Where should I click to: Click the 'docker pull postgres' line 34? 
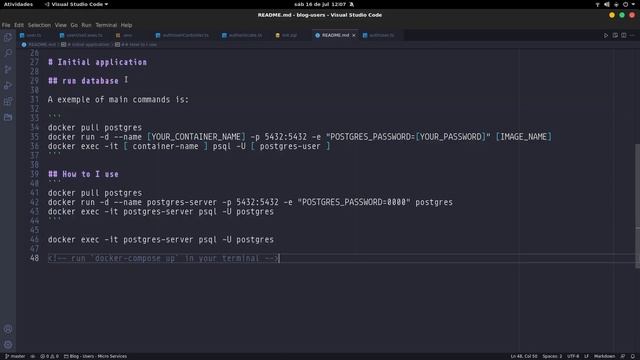tap(95, 127)
